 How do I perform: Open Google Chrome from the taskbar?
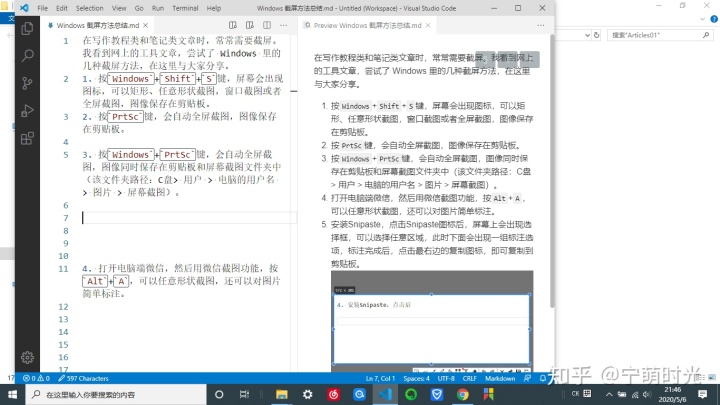(x=463, y=394)
